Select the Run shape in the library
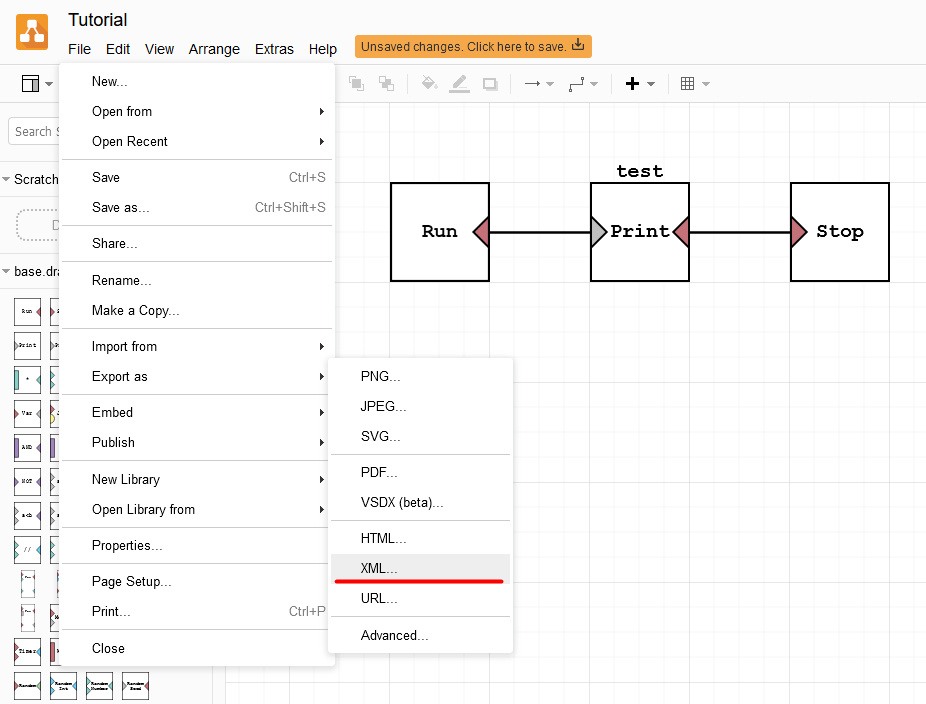Viewport: 926px width, 704px height. 27,312
